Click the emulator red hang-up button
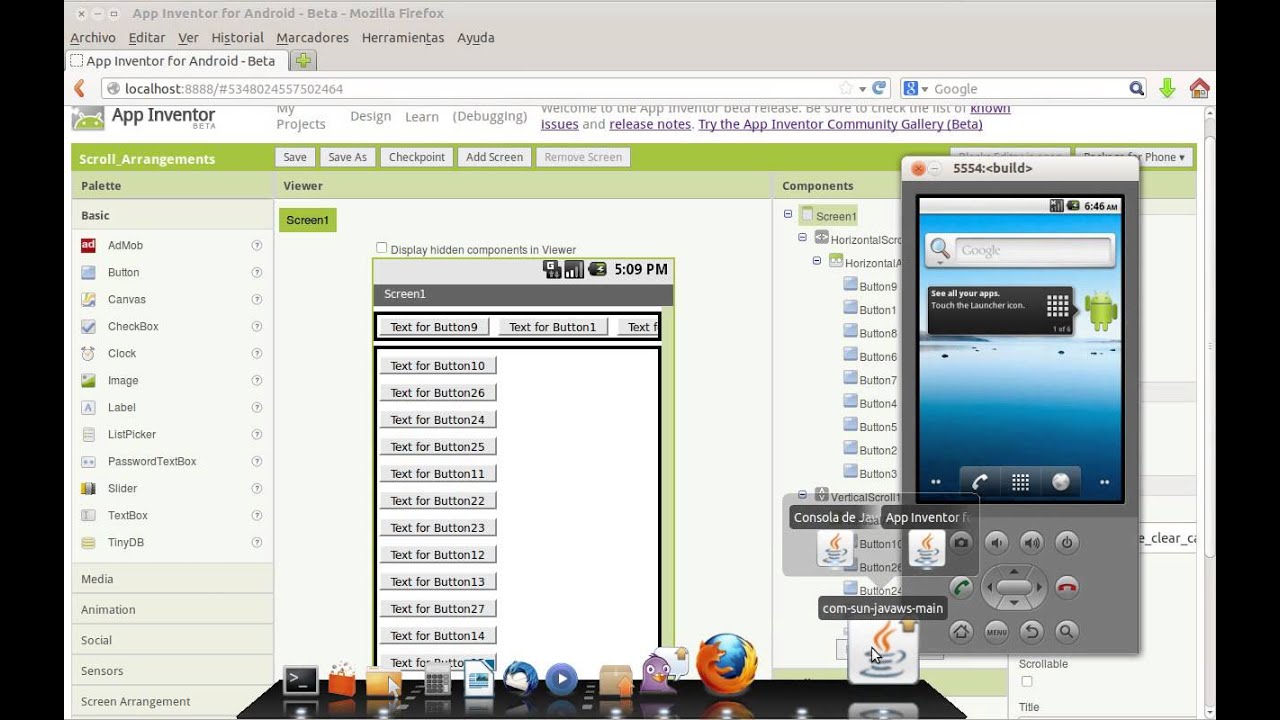The height and width of the screenshot is (720, 1280). click(1067, 587)
